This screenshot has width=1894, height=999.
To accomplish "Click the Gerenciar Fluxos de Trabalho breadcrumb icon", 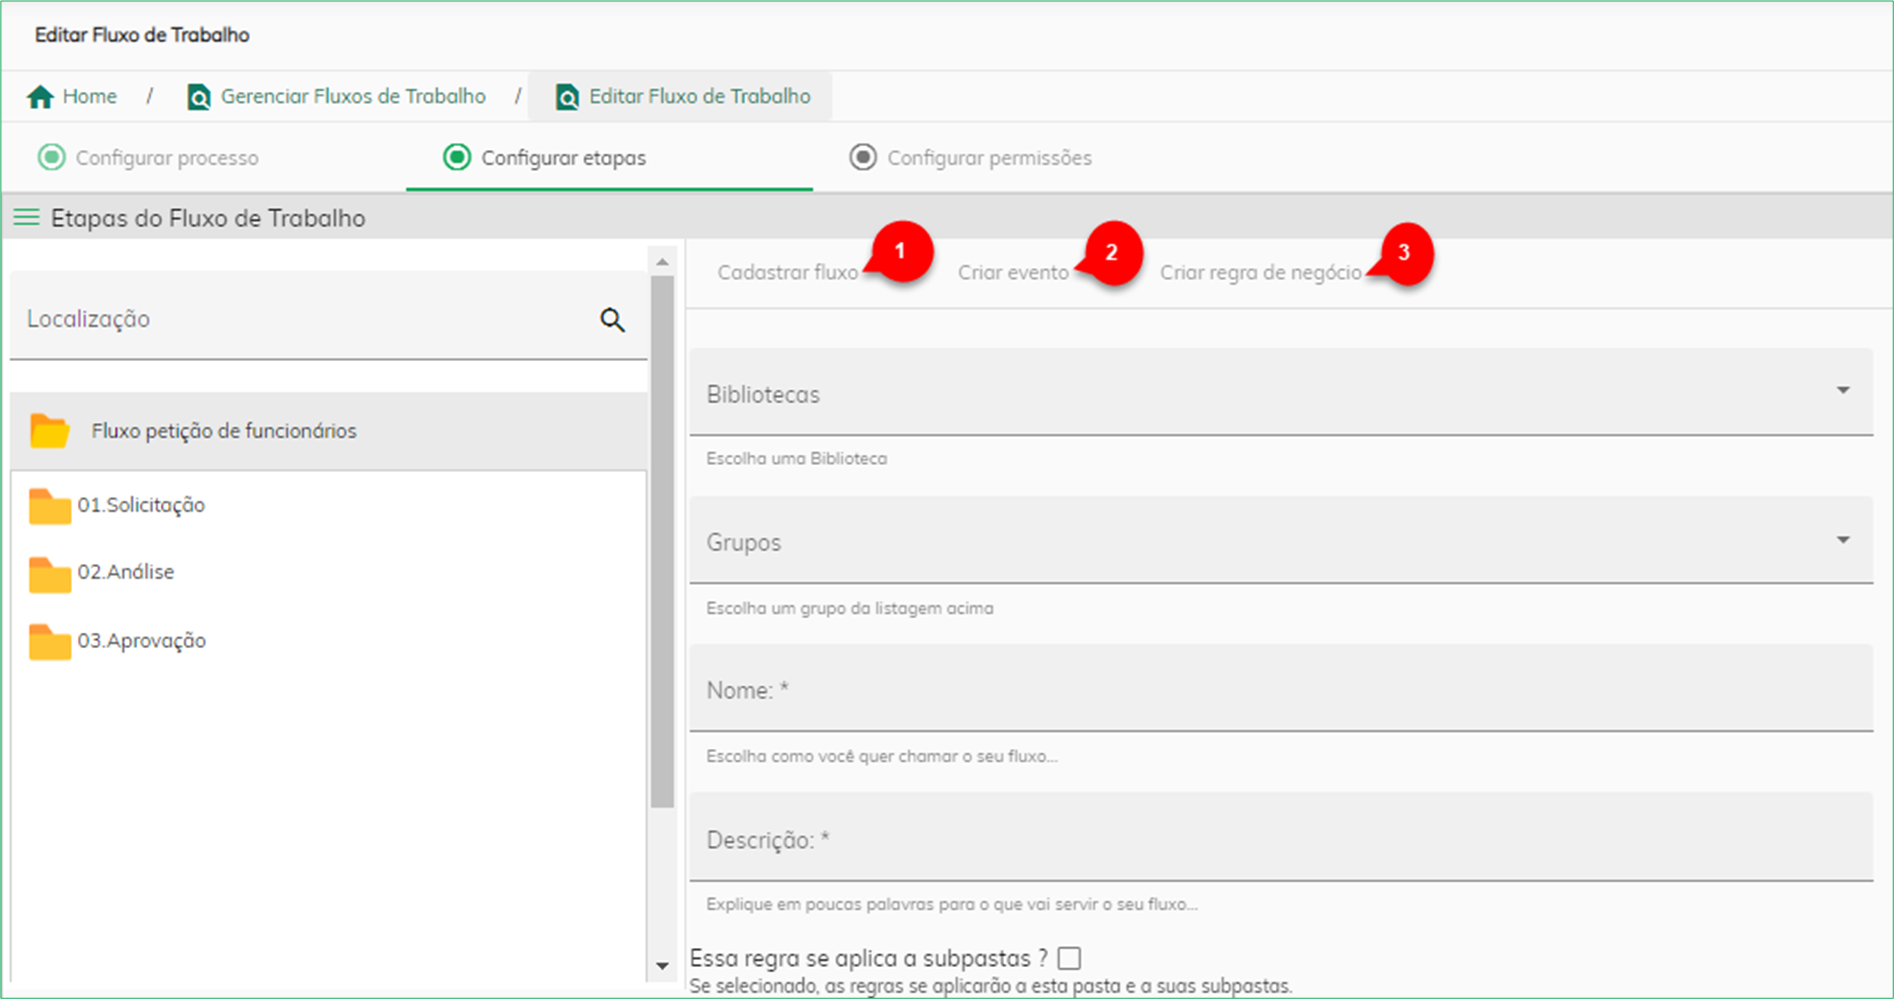I will tap(199, 97).
